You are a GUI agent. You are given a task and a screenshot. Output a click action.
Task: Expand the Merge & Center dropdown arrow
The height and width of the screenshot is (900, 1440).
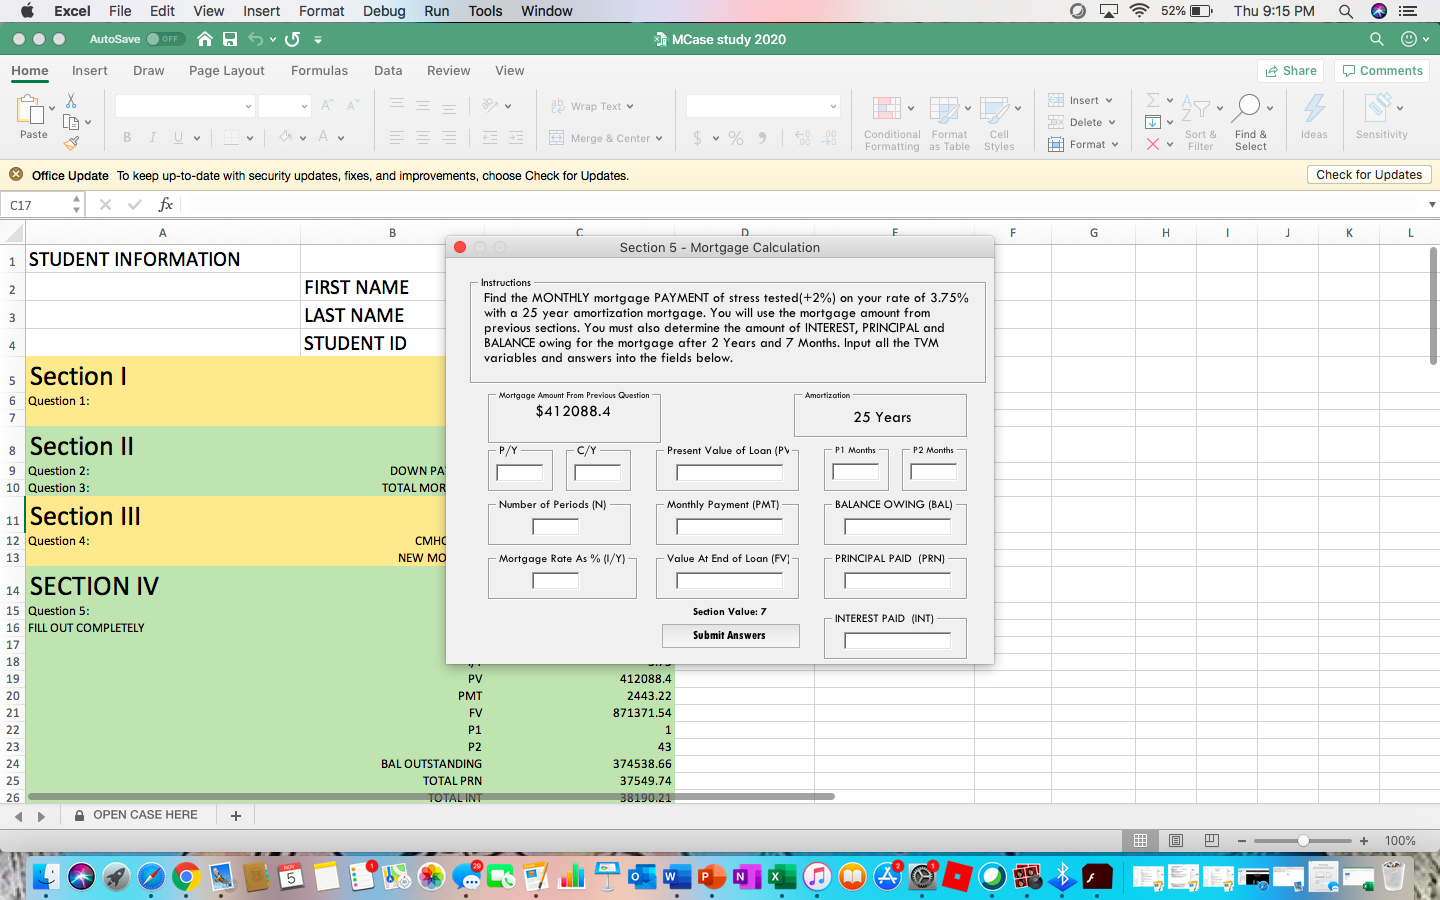(659, 139)
